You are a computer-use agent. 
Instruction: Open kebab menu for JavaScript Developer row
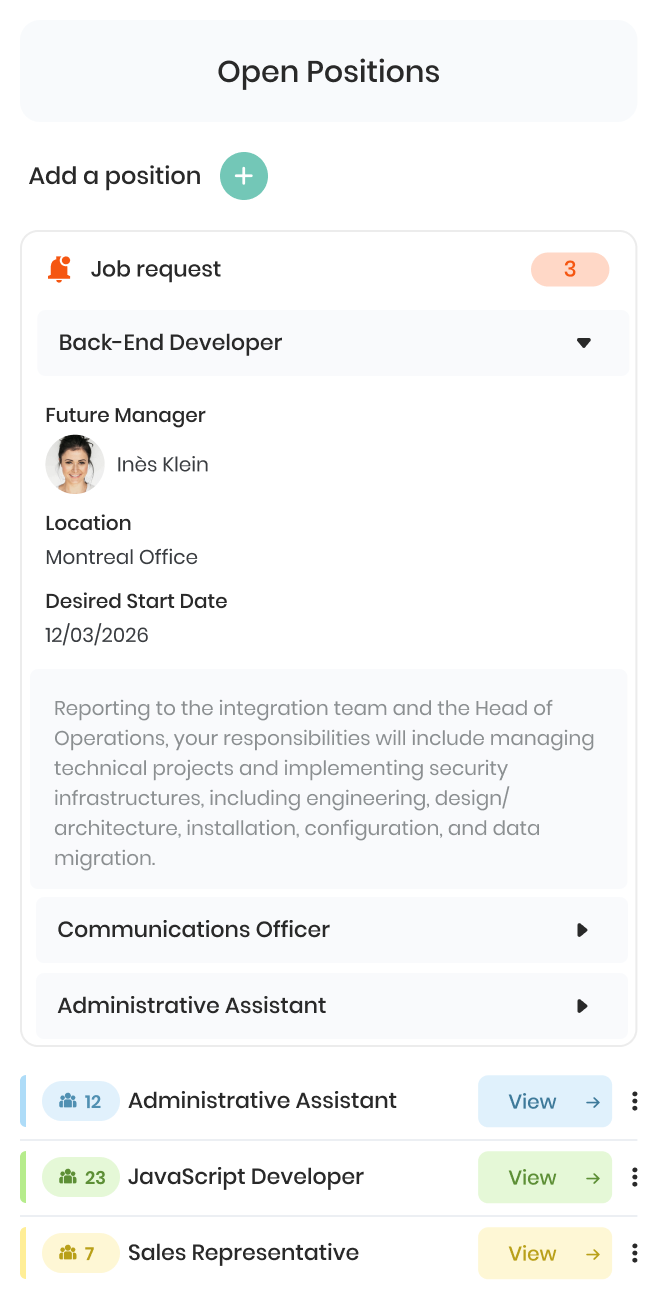pyautogui.click(x=634, y=1177)
